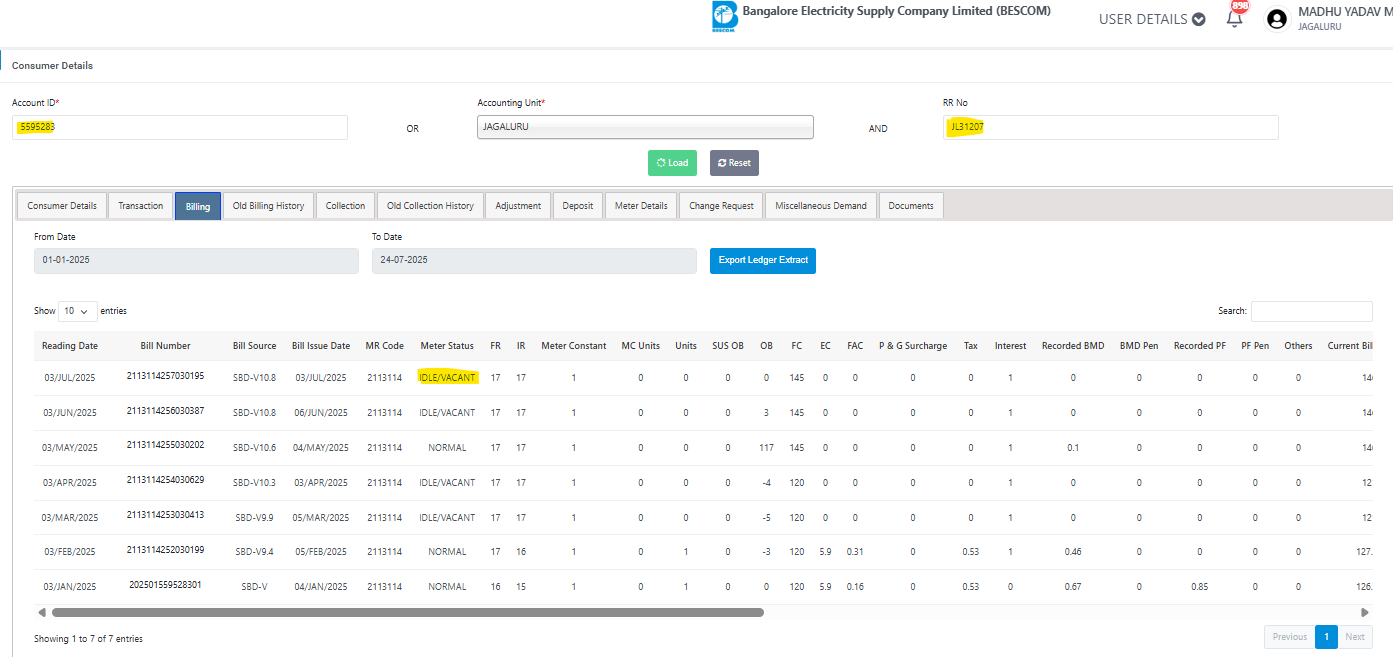Viewport: 1393px width, 657px height.
Task: Sort by the Reading Date column header
Action: tap(70, 346)
